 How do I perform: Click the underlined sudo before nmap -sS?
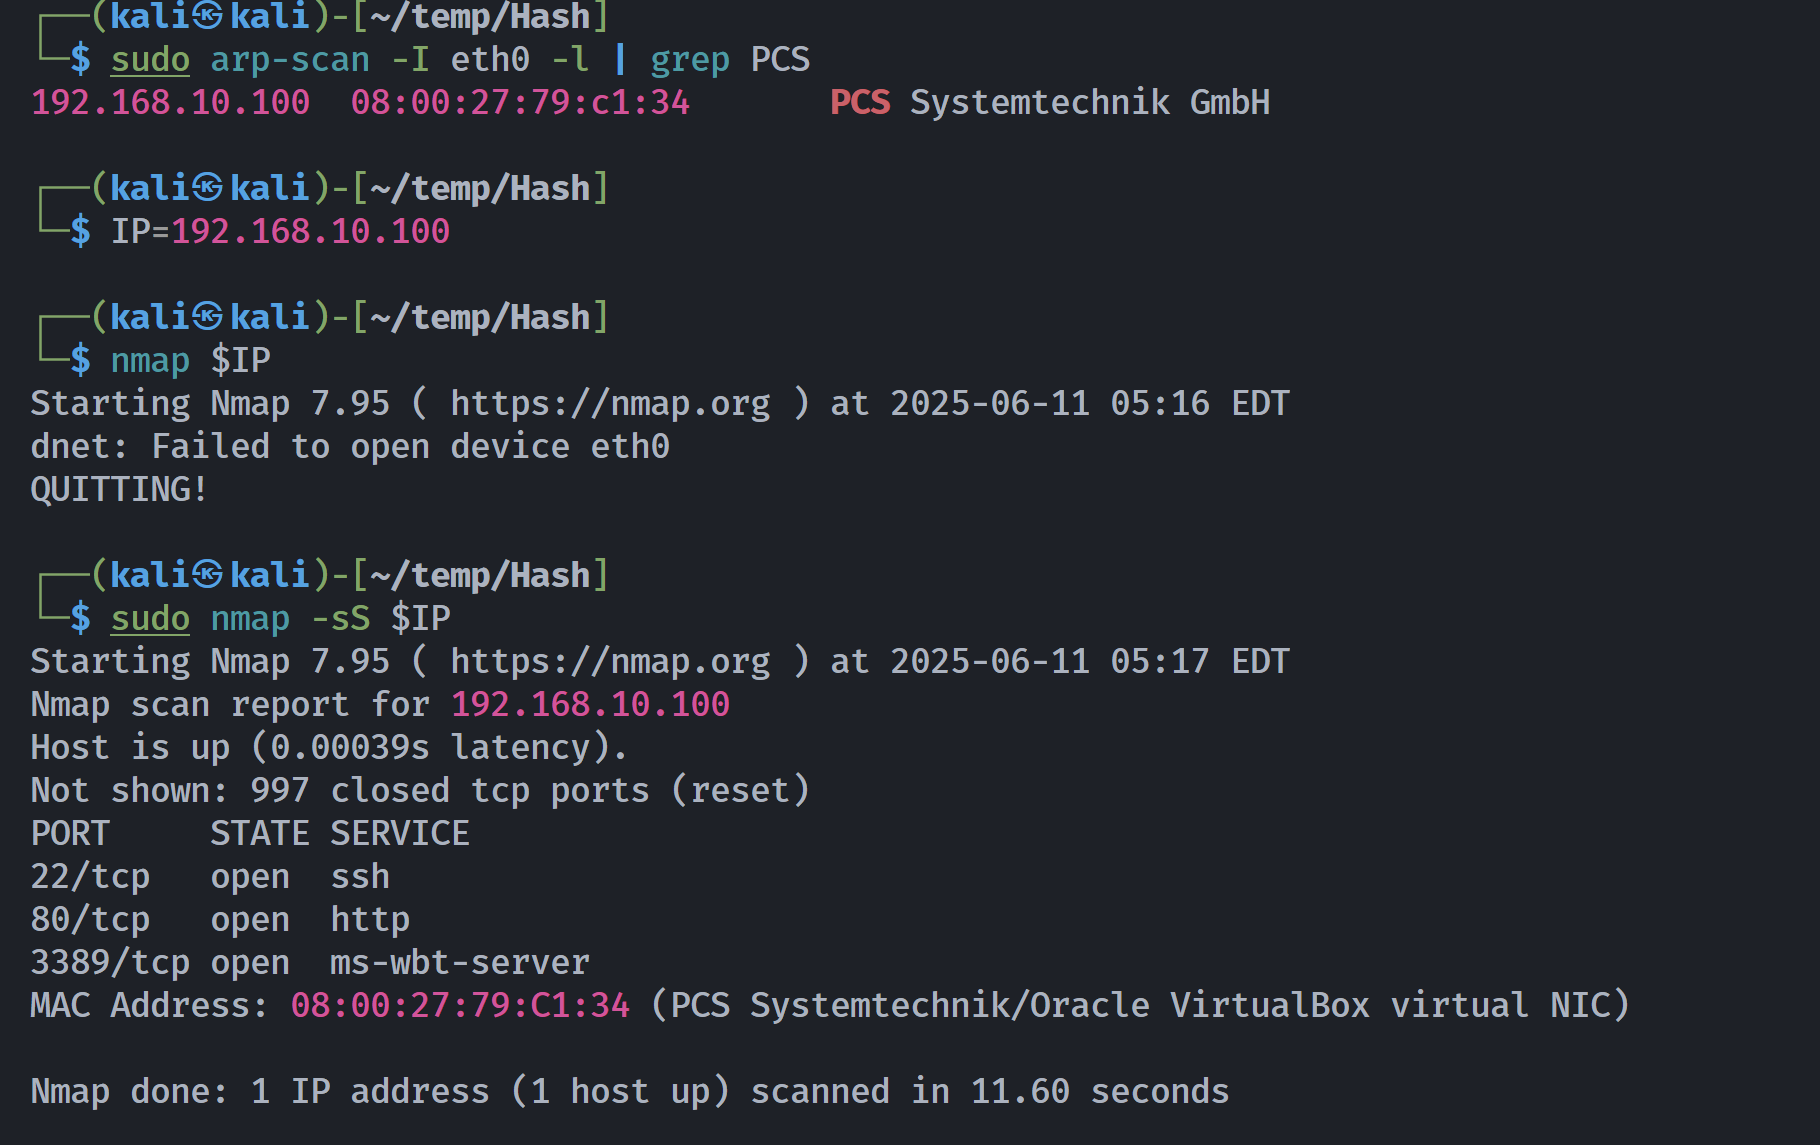150,618
